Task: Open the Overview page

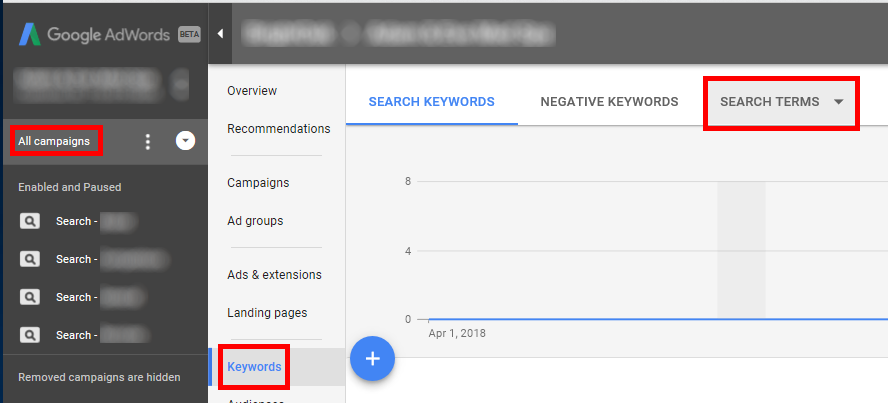Action: 252,91
